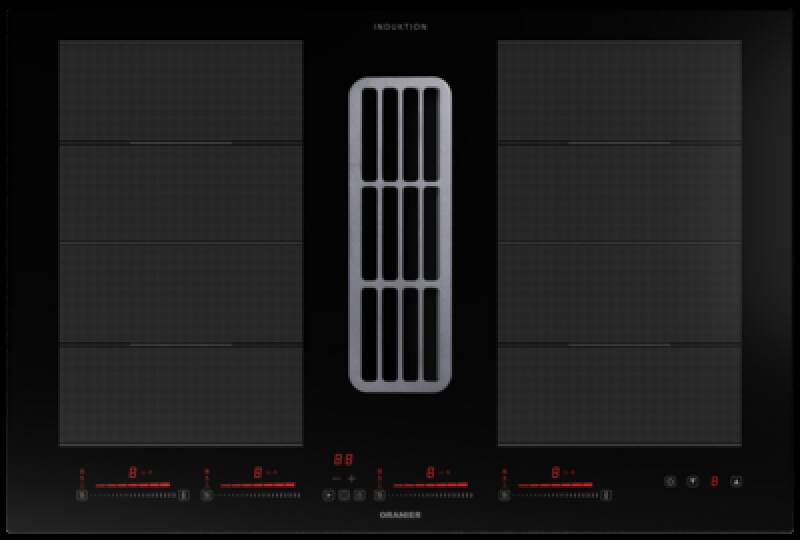Touch the top-left cooking zone
Image resolution: width=800 pixels, height=540 pixels.
(x=180, y=92)
